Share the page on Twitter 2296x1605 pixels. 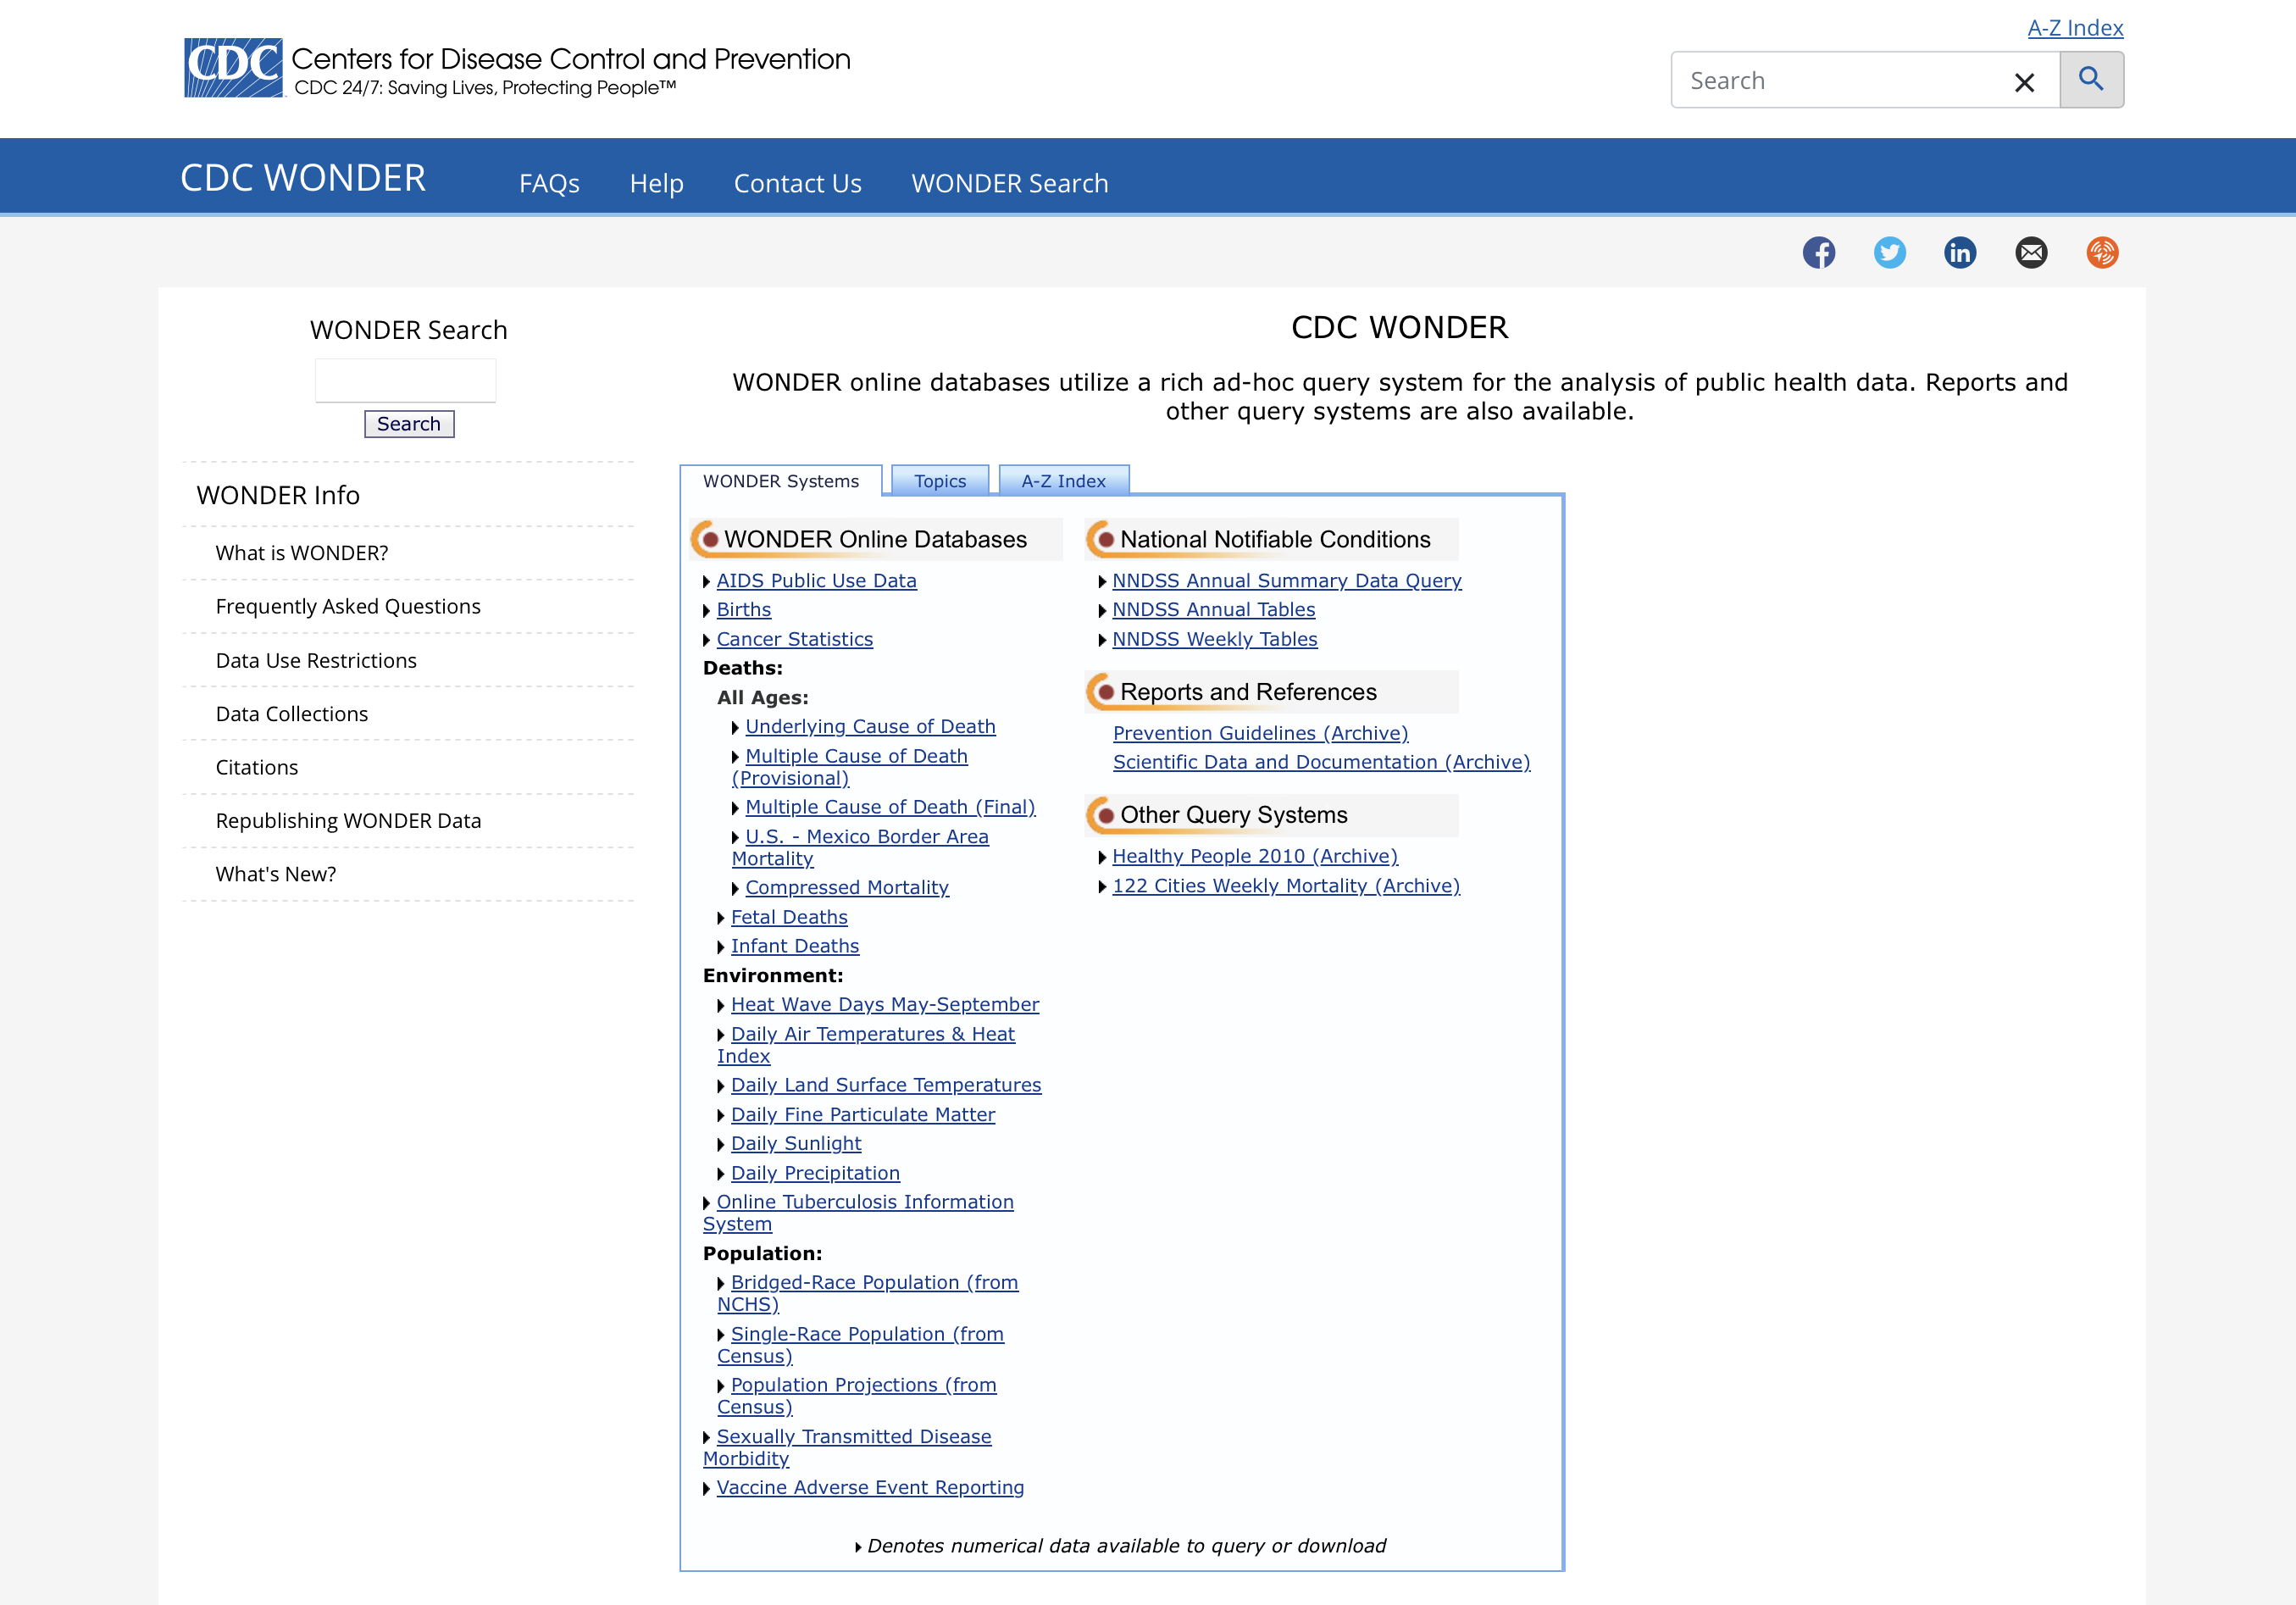coord(1890,252)
